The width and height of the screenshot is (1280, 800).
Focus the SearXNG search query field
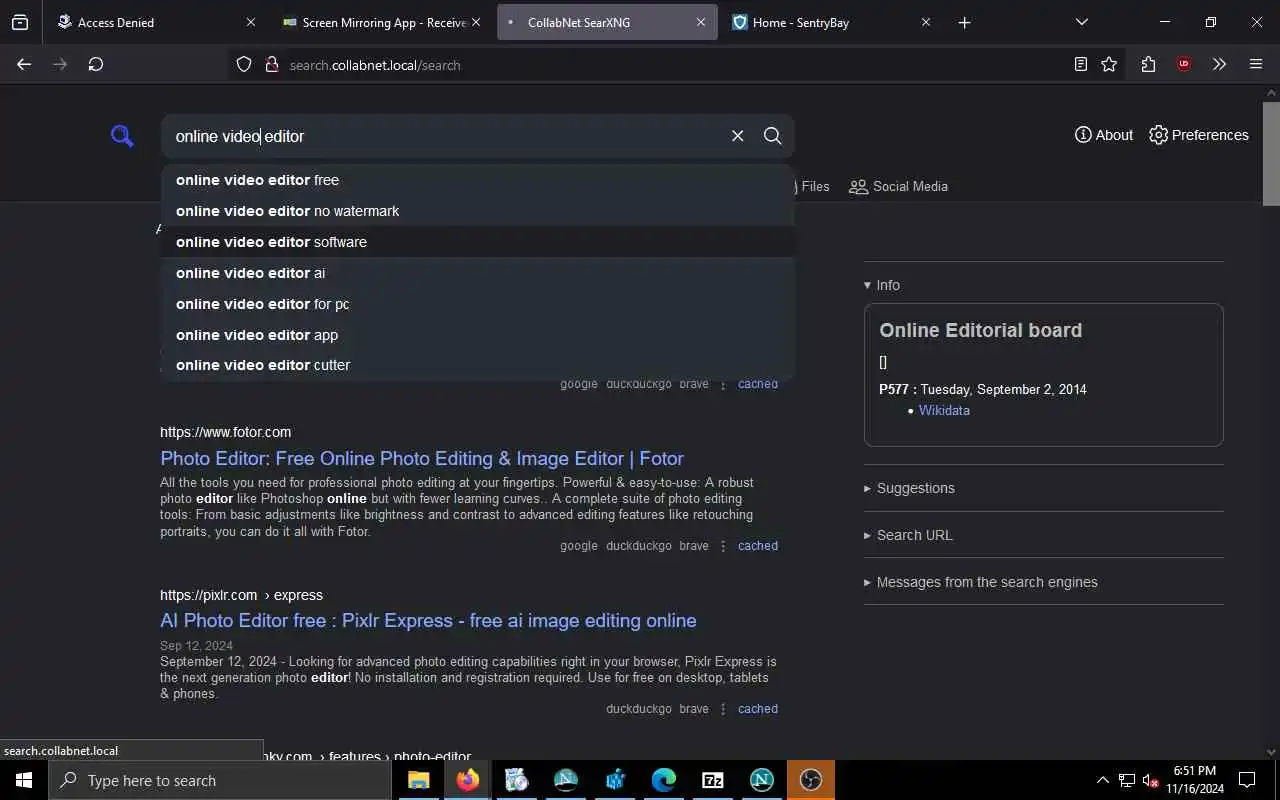pyautogui.click(x=445, y=136)
